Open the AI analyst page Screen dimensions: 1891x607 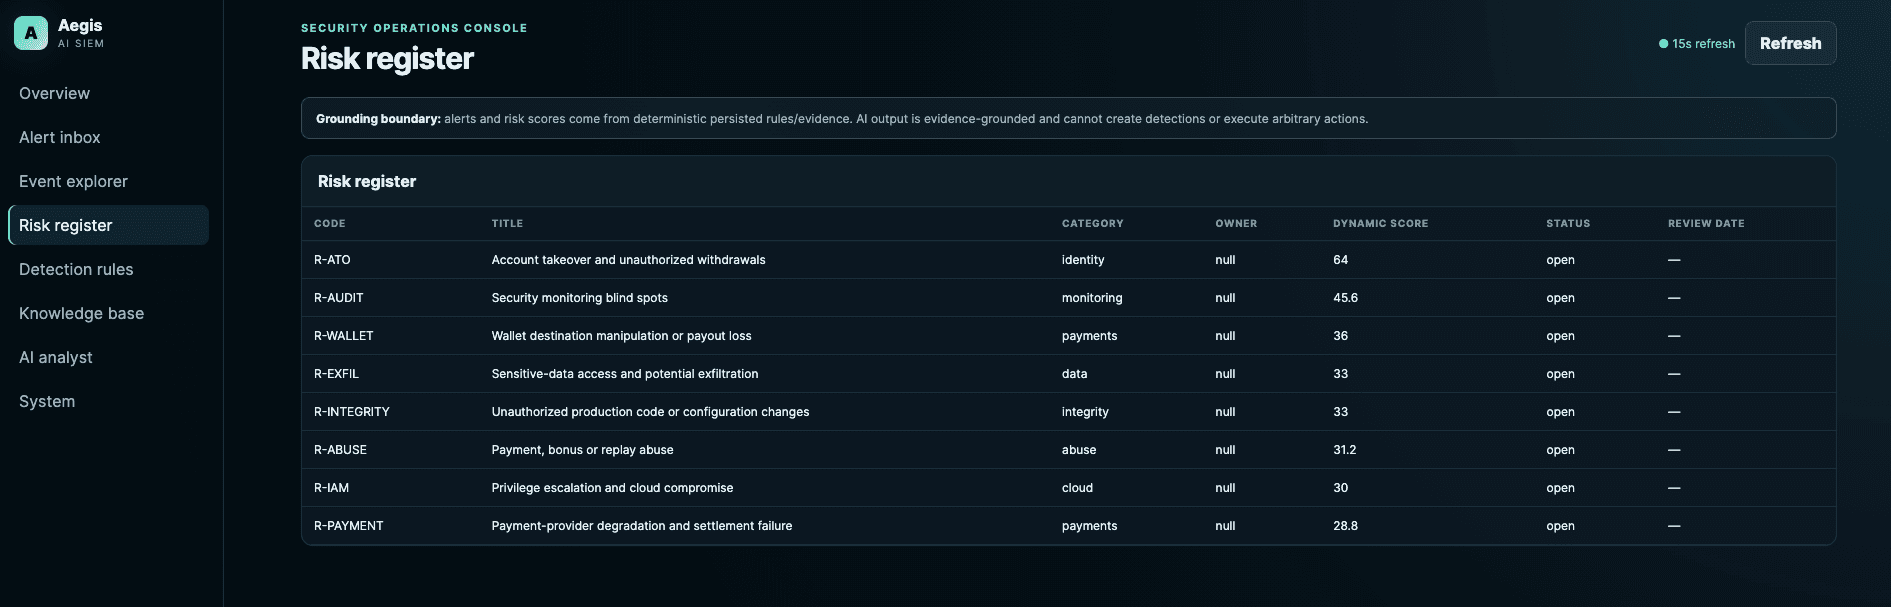click(x=56, y=357)
